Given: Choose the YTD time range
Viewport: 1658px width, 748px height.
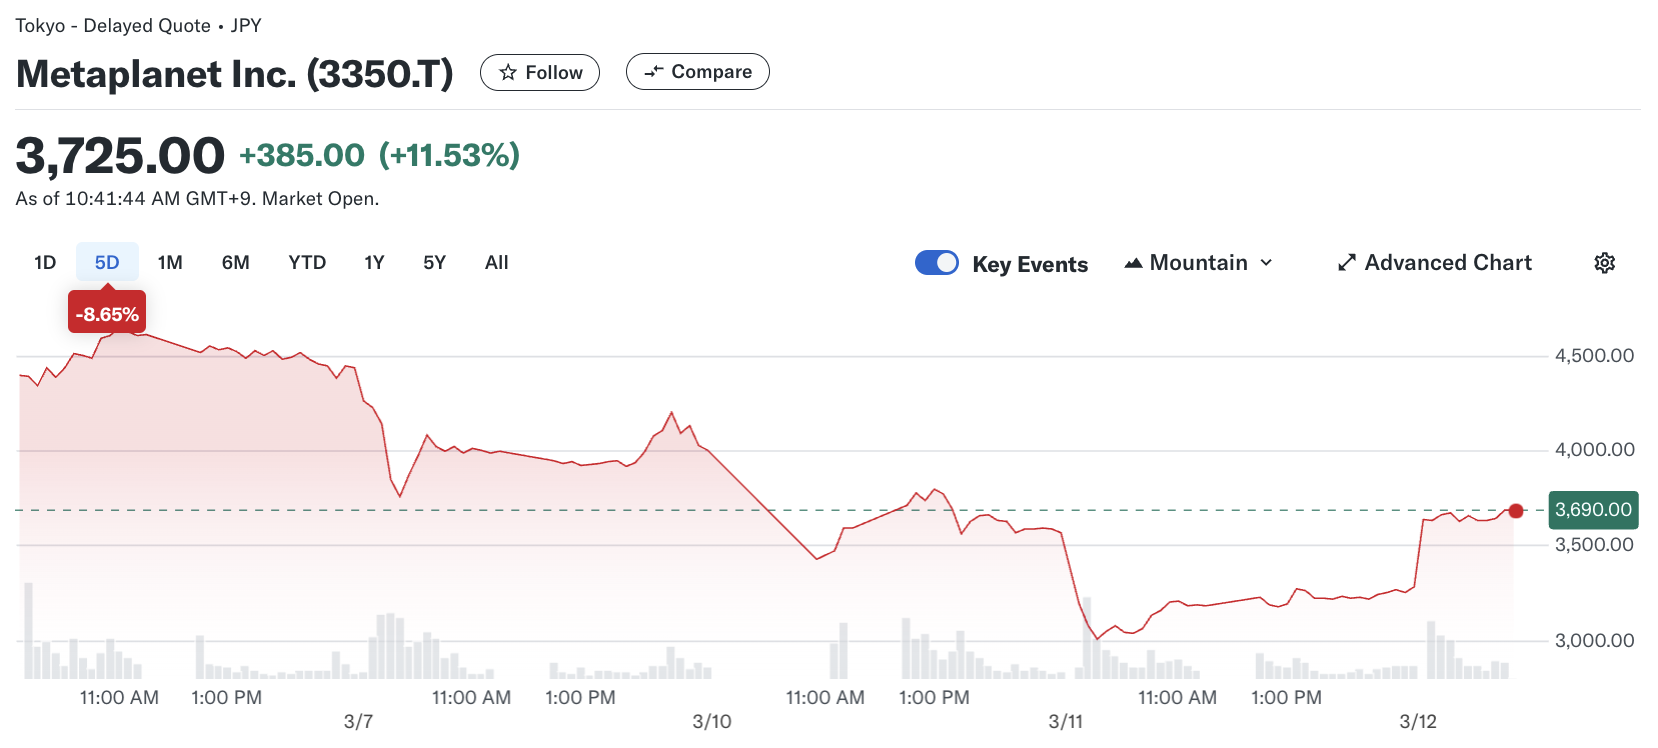Looking at the screenshot, I should 307,263.
